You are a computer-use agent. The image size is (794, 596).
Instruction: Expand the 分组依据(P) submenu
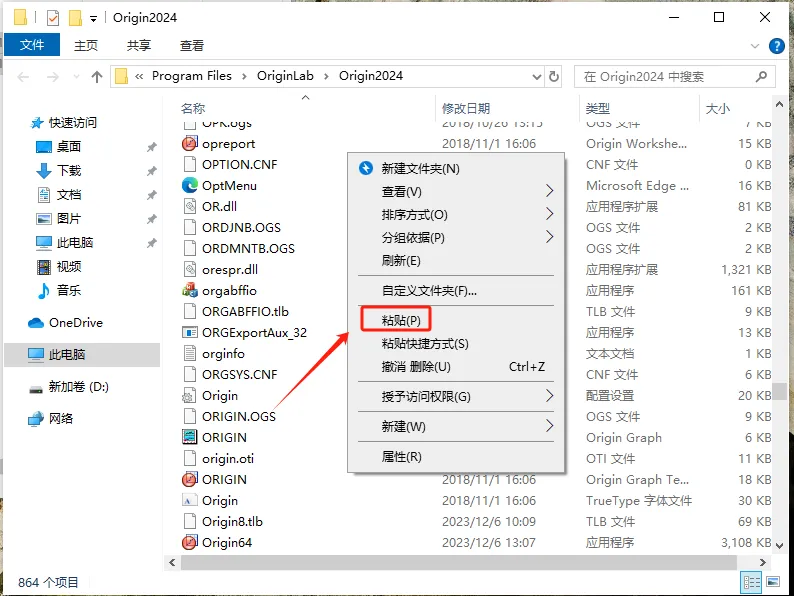click(456, 237)
